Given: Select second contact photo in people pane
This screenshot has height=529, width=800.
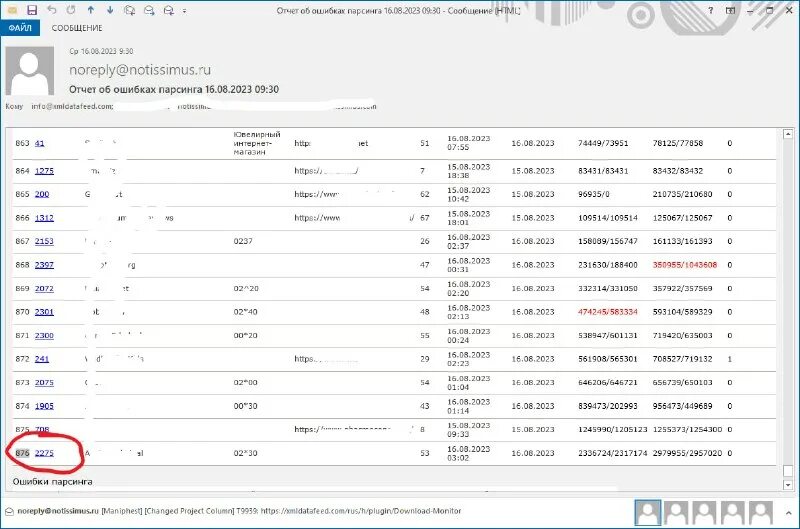Looking at the screenshot, I should click(676, 513).
